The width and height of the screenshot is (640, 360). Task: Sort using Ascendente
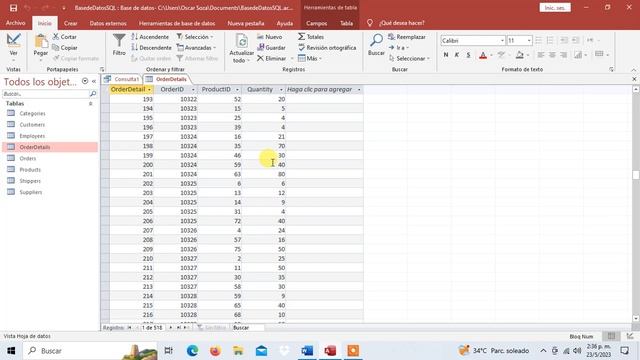[150, 37]
